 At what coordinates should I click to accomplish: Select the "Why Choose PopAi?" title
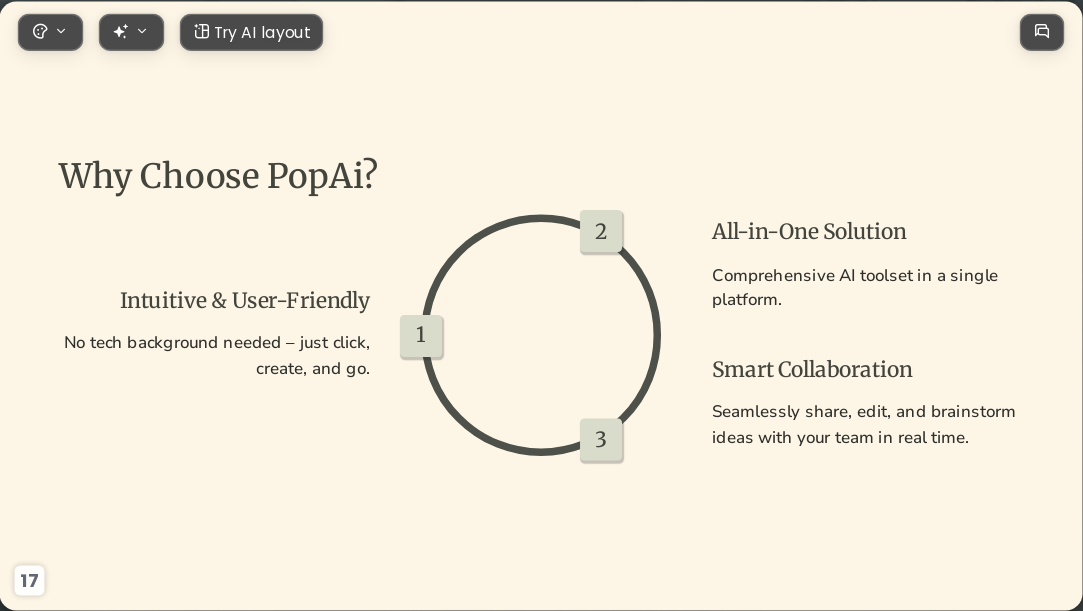218,175
